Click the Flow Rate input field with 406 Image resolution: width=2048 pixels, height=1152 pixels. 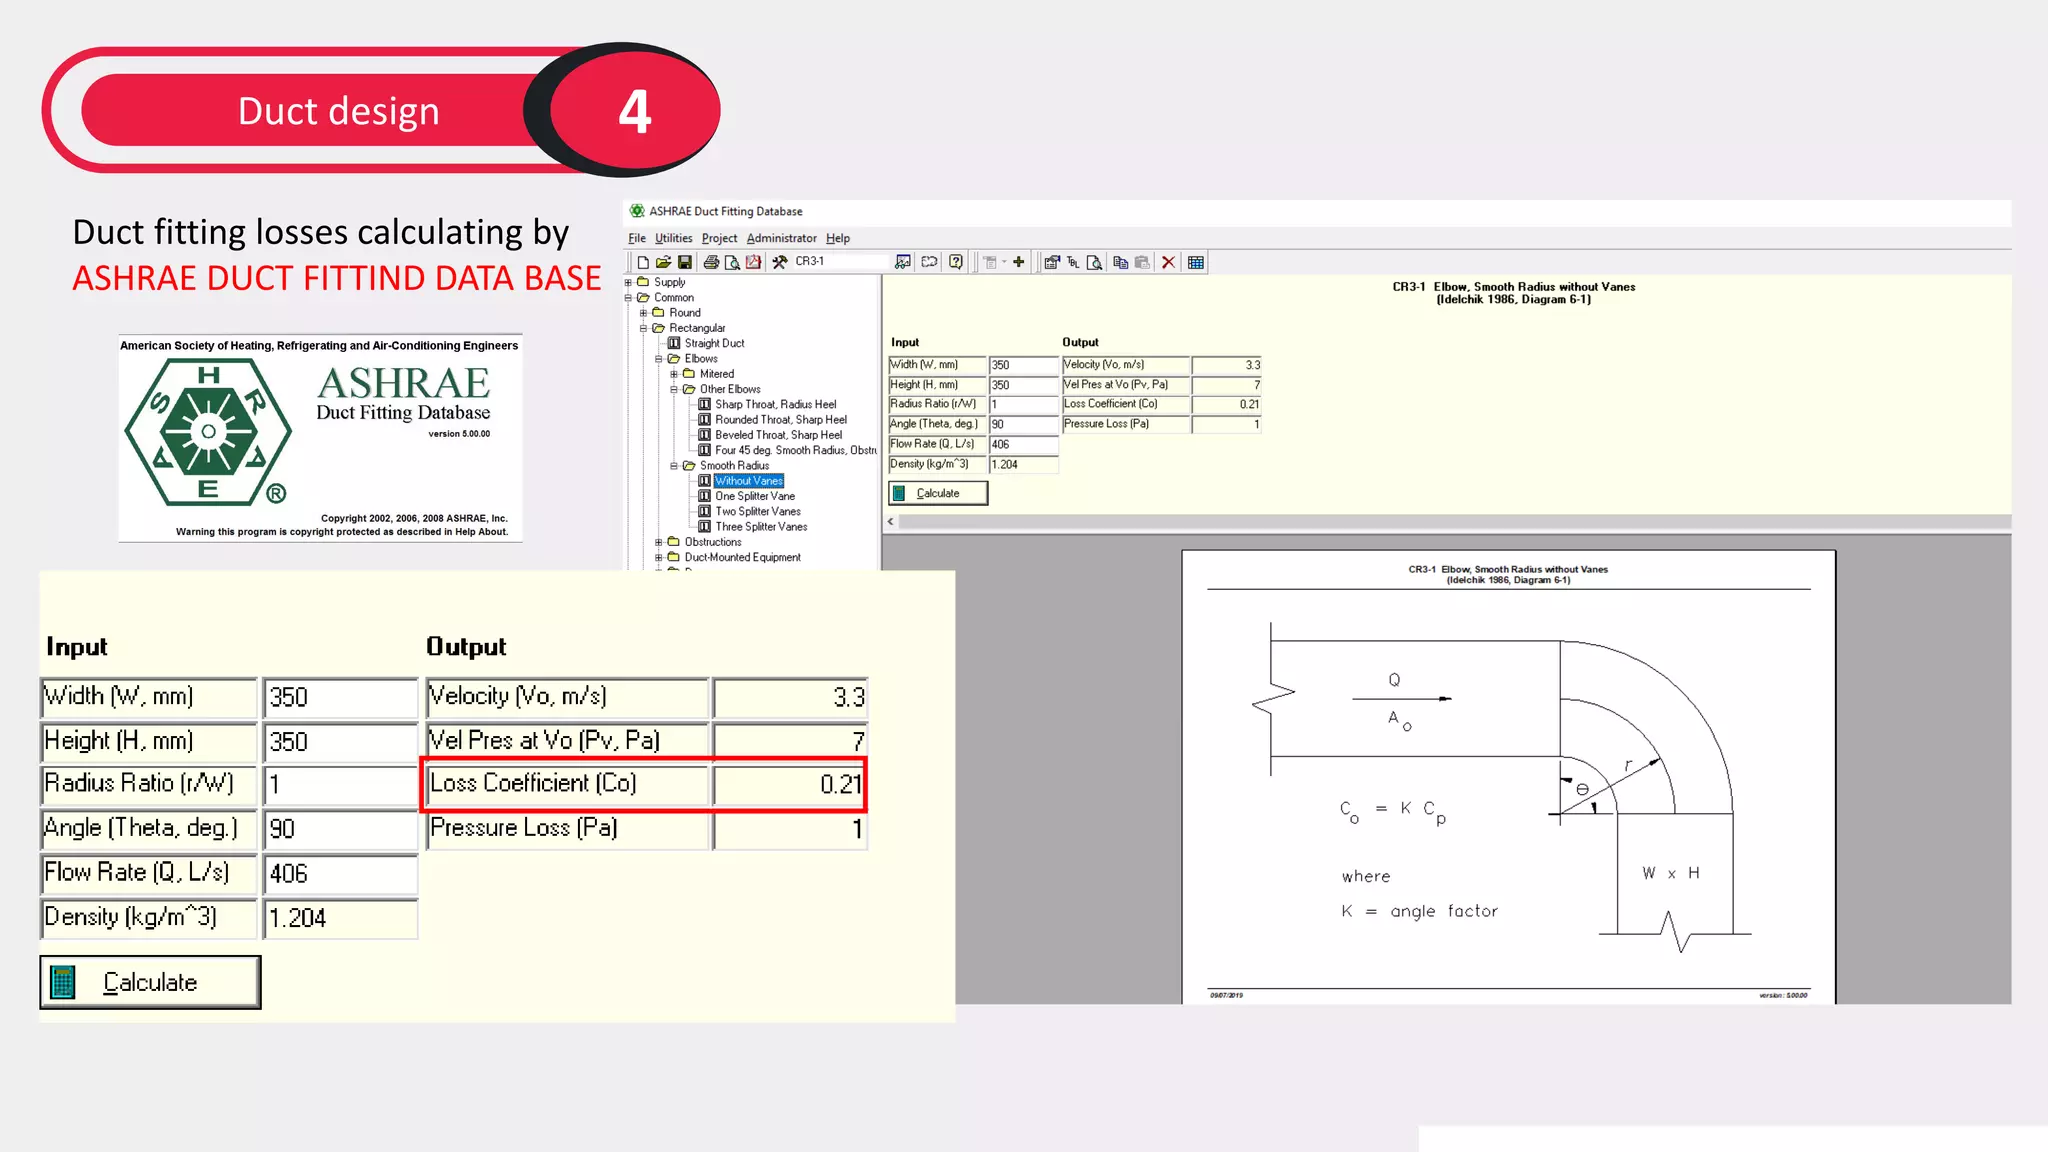1023,444
